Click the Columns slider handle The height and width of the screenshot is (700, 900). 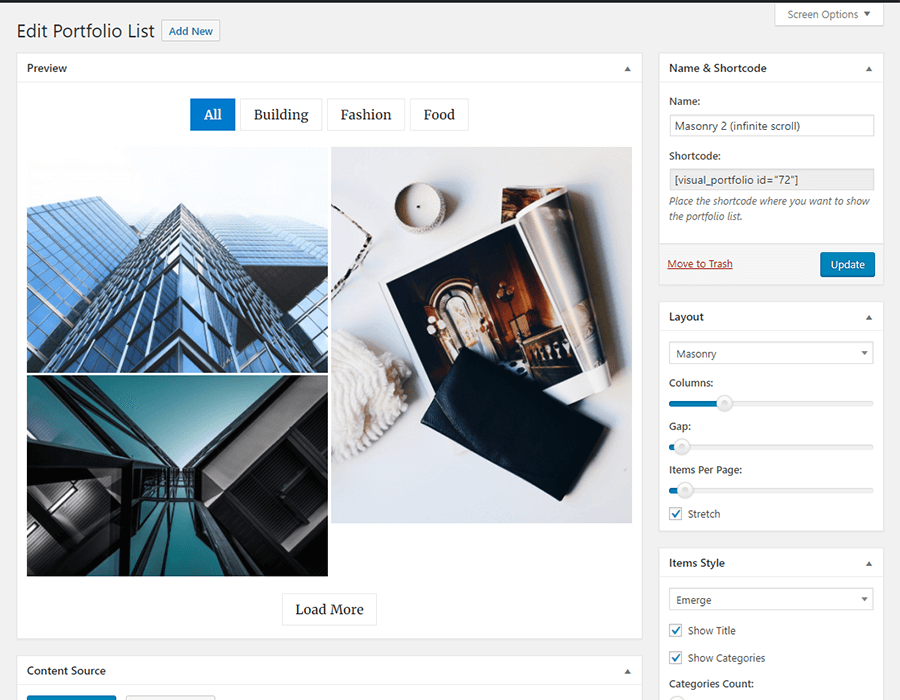tap(724, 403)
